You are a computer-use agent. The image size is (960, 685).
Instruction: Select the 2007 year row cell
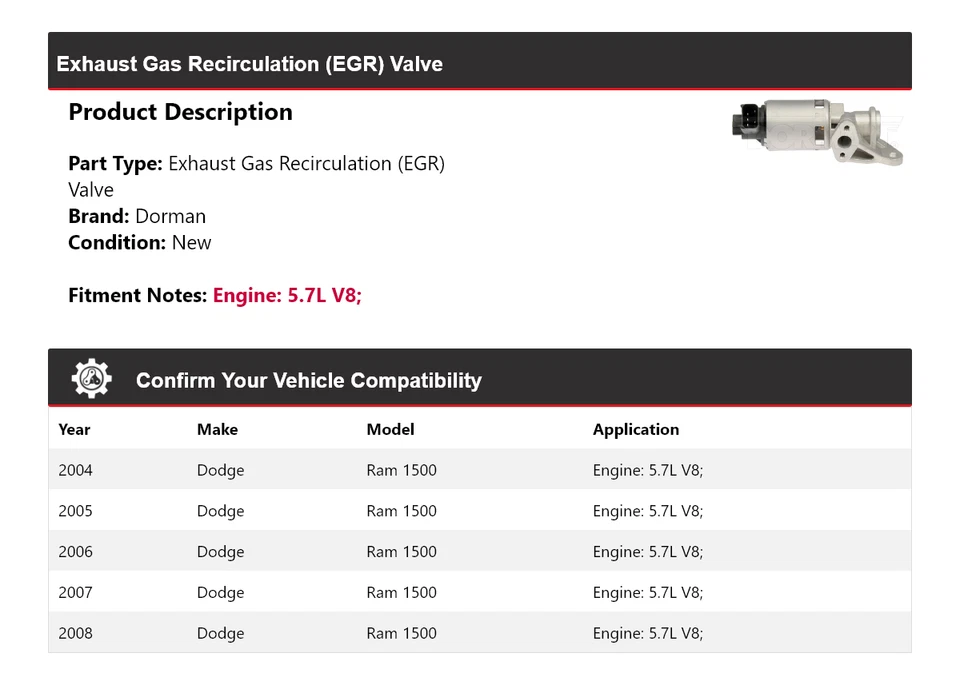click(75, 592)
